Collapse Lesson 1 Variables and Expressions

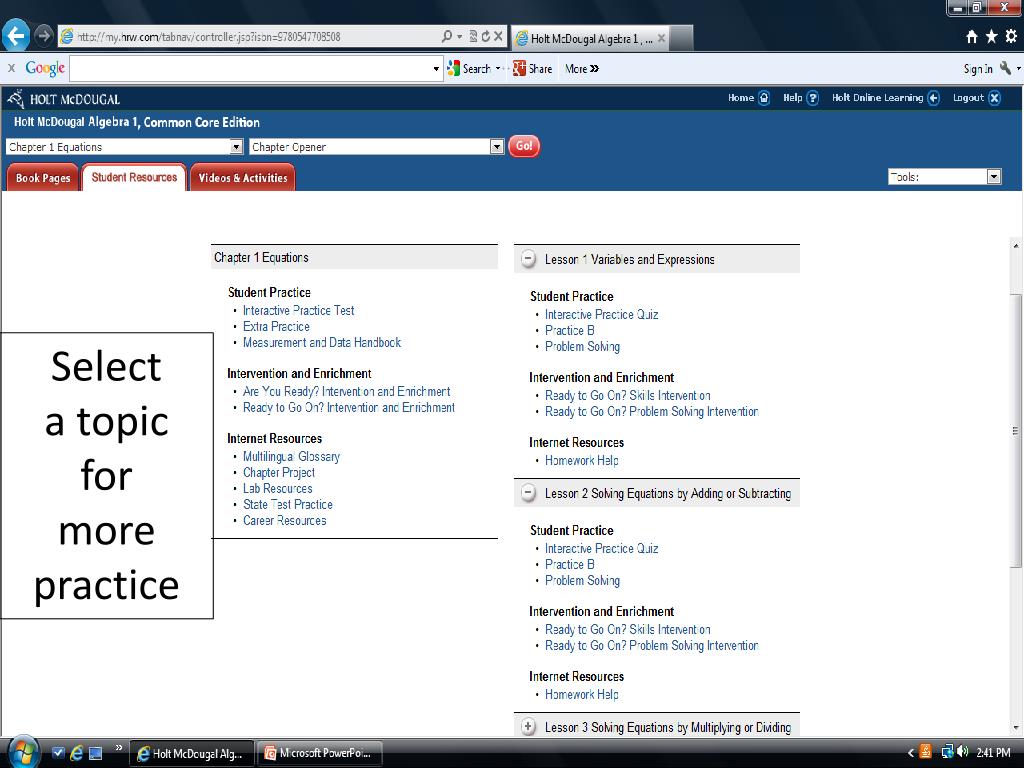[528, 259]
